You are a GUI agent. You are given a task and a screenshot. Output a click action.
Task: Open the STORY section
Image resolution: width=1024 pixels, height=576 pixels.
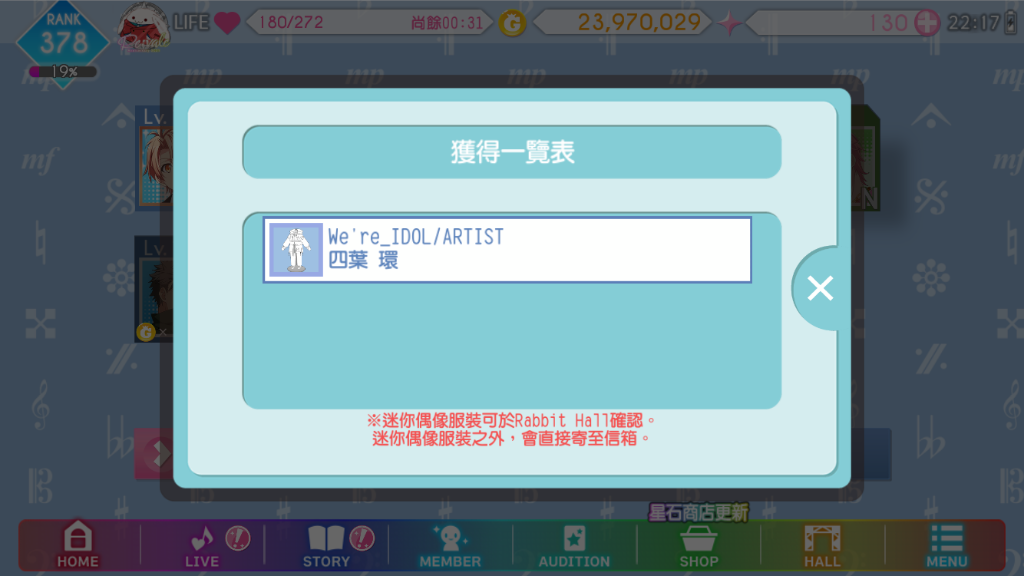click(x=326, y=546)
